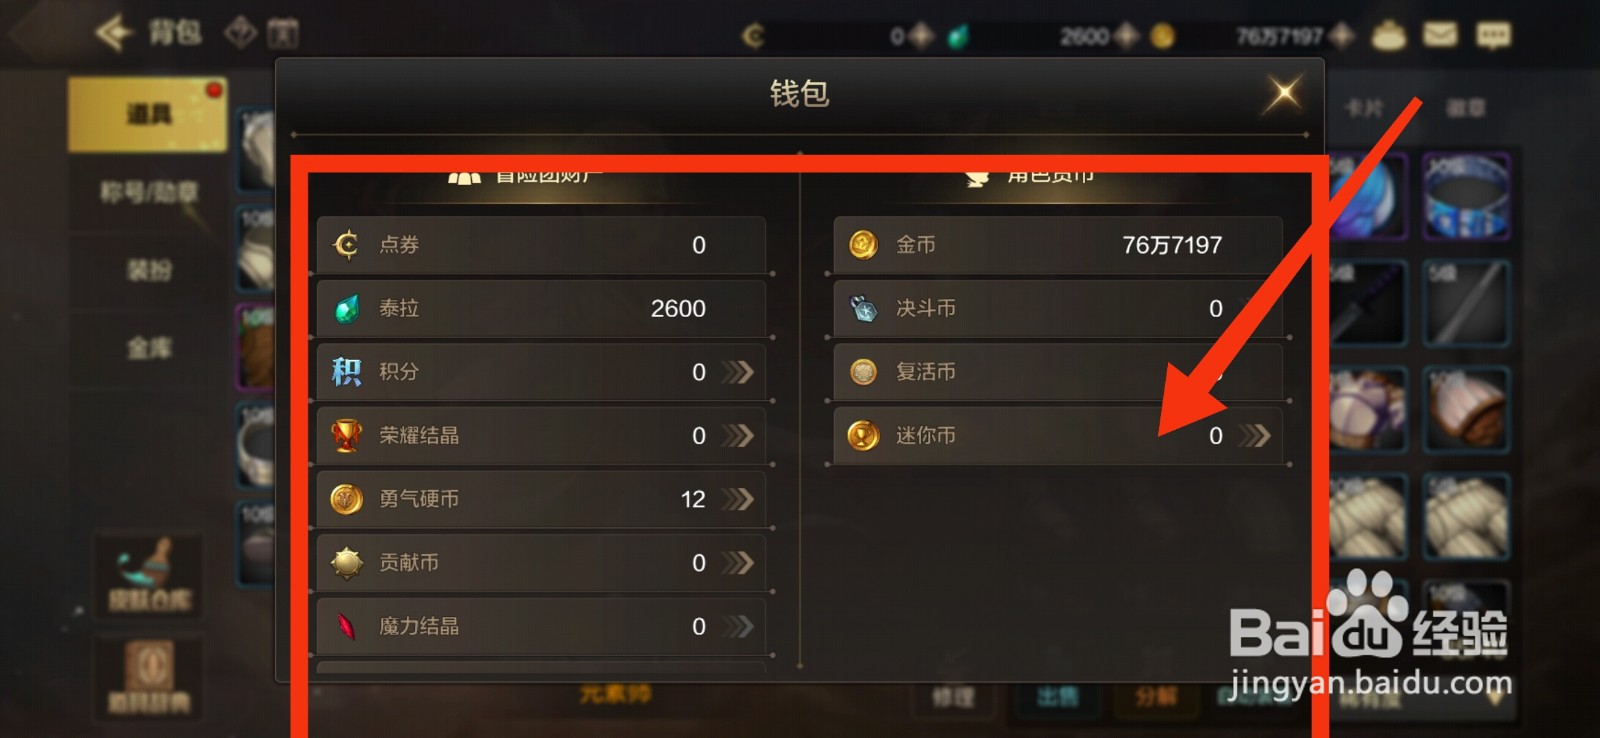The width and height of the screenshot is (1600, 738).
Task: Click the 金币 gold coin icon
Action: [863, 244]
